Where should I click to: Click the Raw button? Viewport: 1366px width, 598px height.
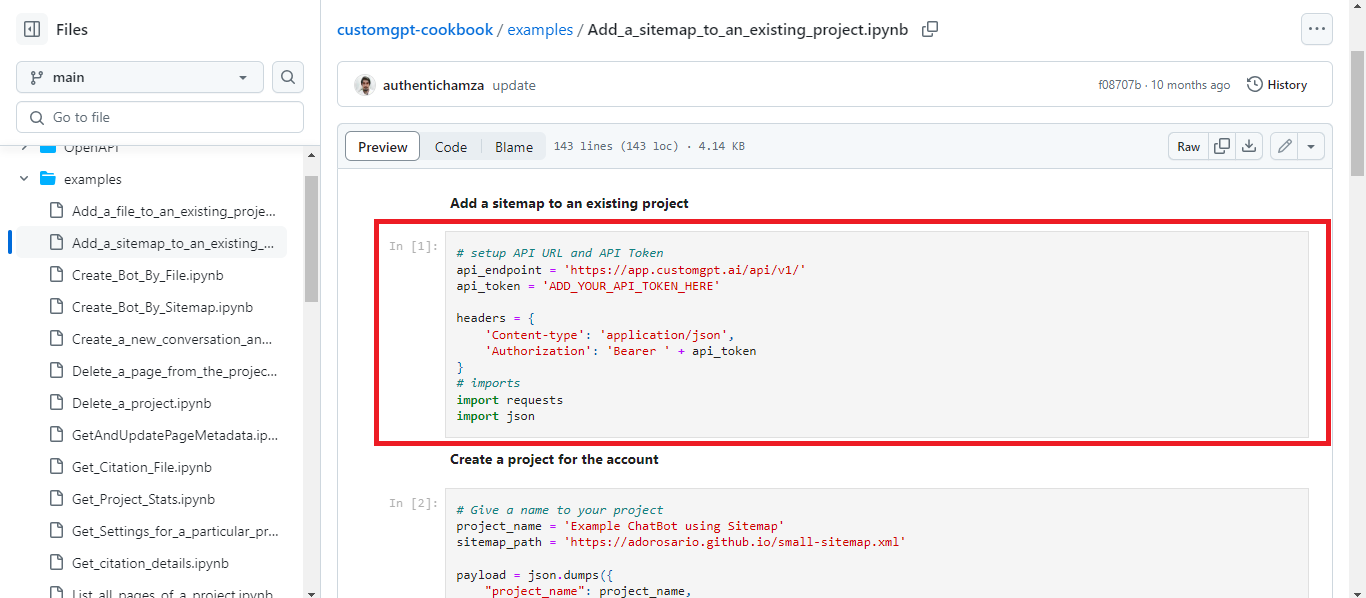[x=1188, y=146]
